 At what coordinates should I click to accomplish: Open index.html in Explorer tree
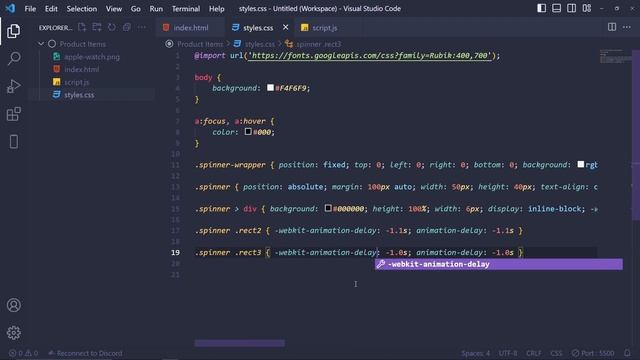pos(81,69)
